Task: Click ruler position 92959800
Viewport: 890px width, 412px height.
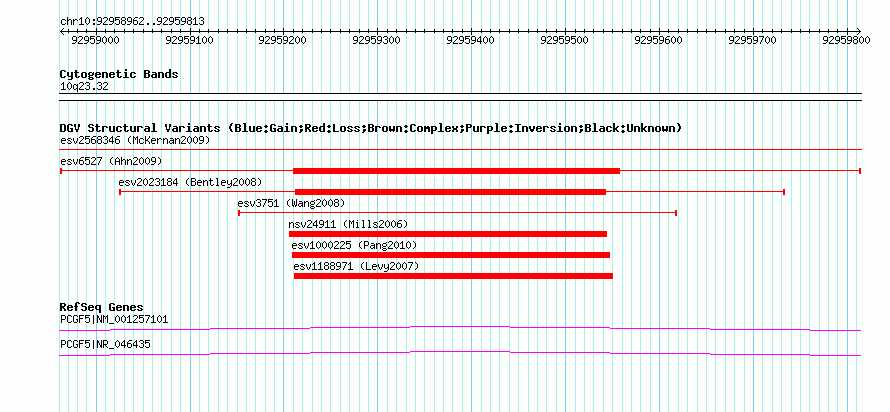Action: (846, 40)
